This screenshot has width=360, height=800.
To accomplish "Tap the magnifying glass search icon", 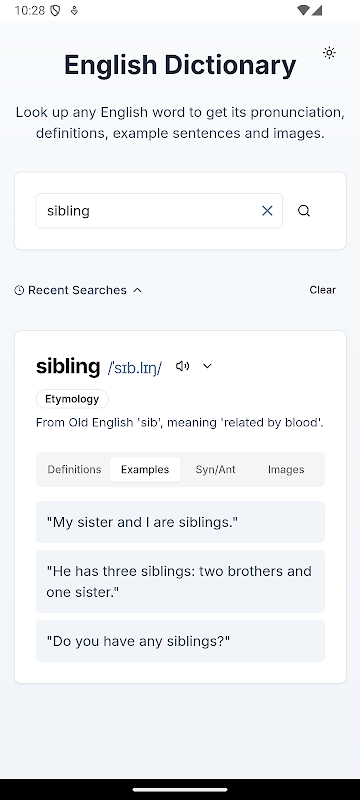I will coord(304,211).
